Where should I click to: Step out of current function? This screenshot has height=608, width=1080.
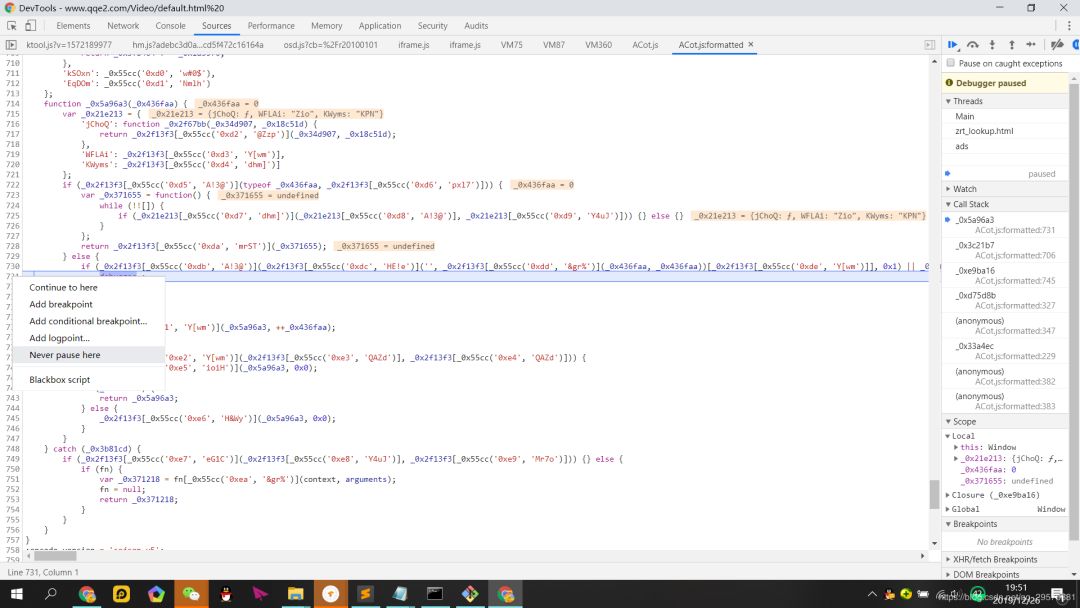point(1011,45)
